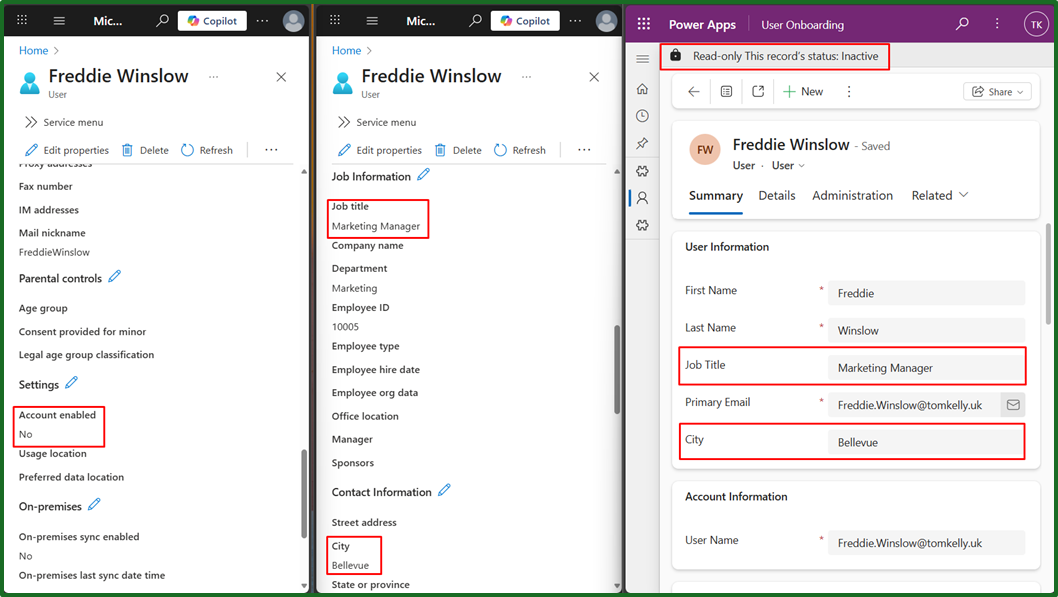Click the pencil icon next to Parental controls
This screenshot has height=597, width=1058.
coord(115,277)
